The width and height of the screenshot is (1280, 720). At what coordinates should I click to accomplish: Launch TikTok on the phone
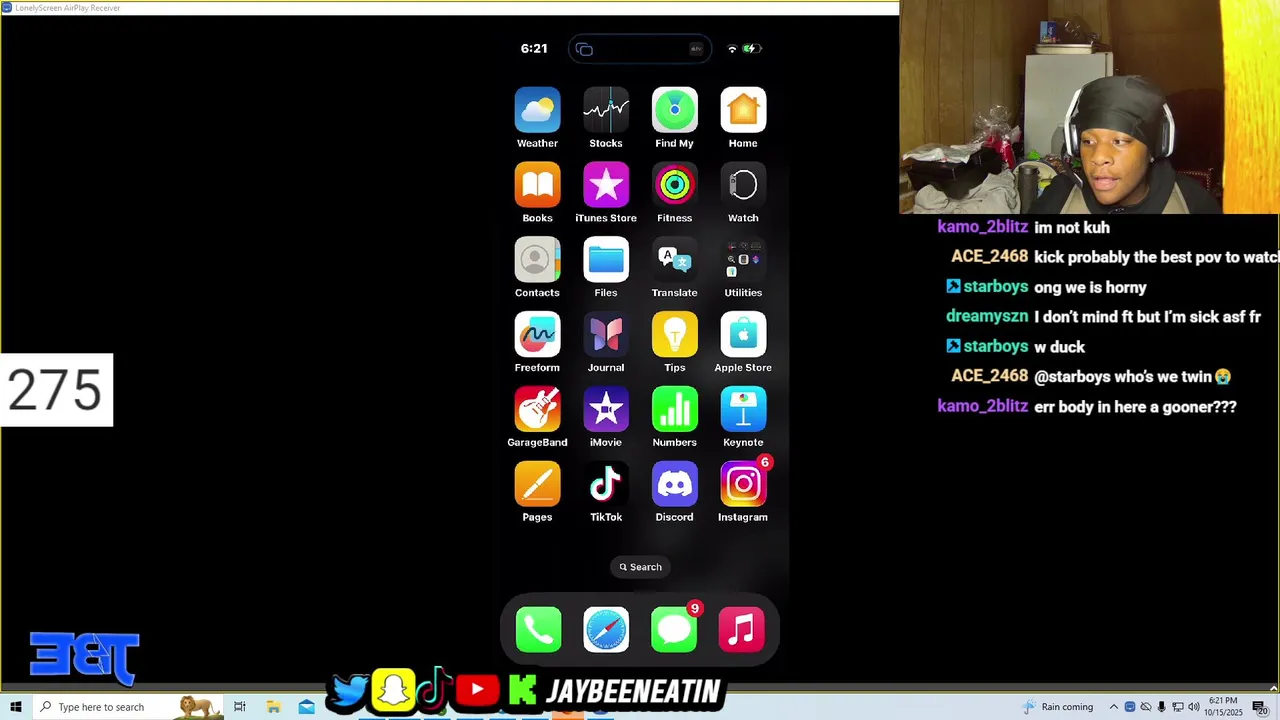pos(606,485)
